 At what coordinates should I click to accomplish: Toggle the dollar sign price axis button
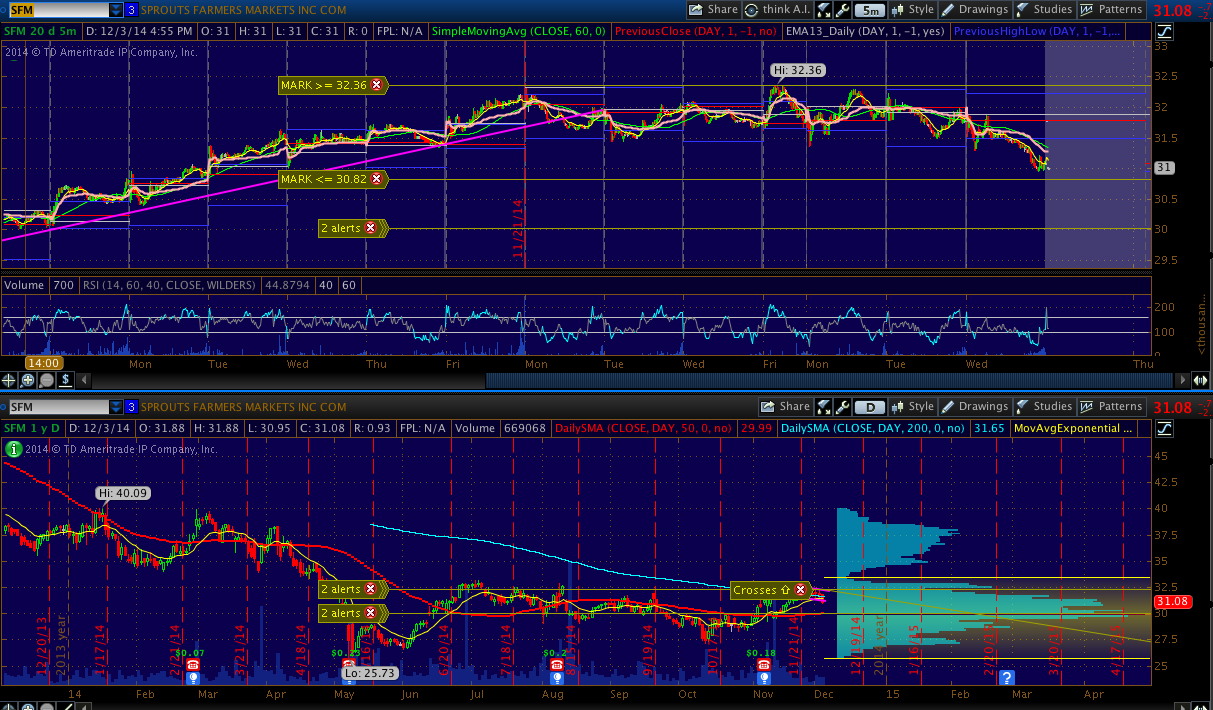tap(65, 380)
